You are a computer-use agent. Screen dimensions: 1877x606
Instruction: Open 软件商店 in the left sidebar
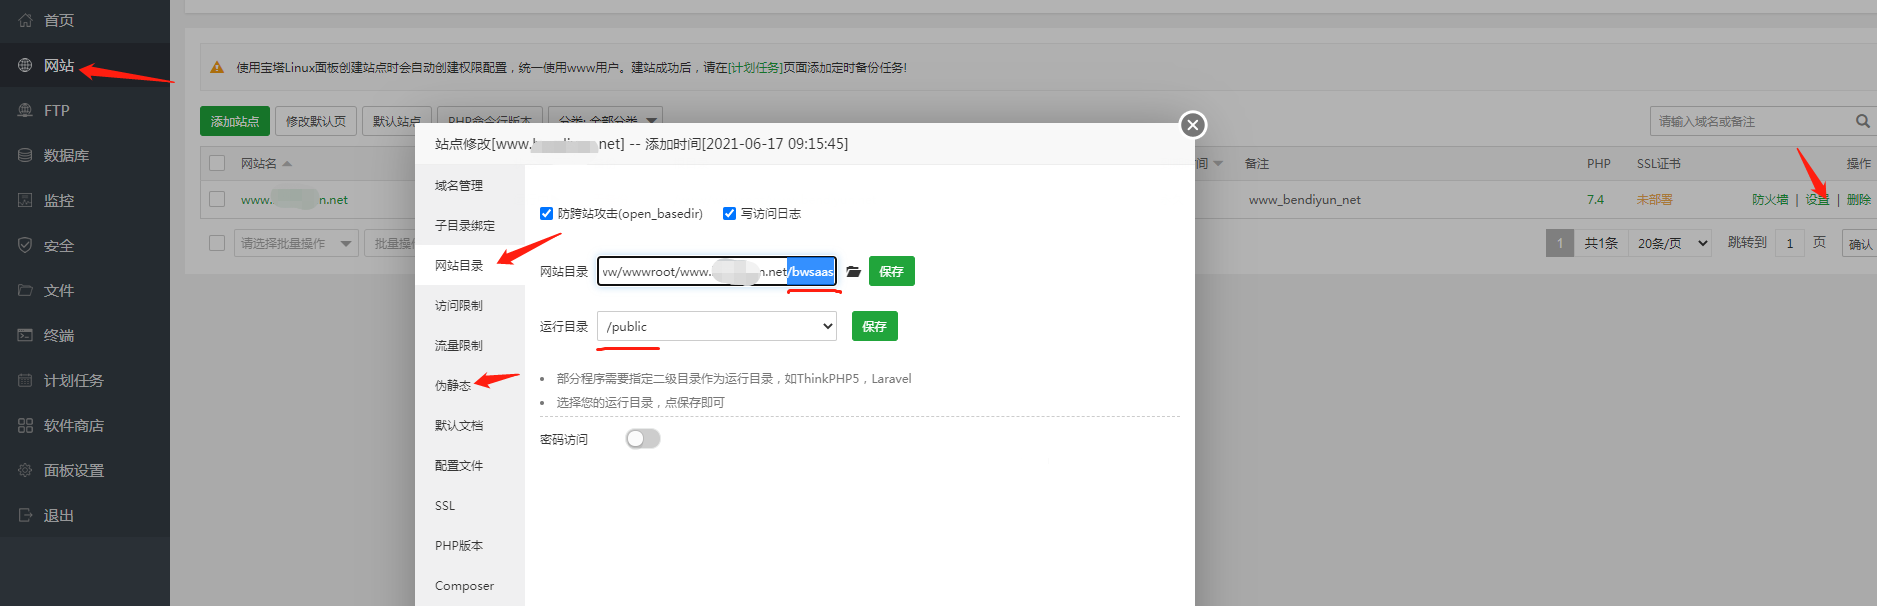pyautogui.click(x=85, y=425)
